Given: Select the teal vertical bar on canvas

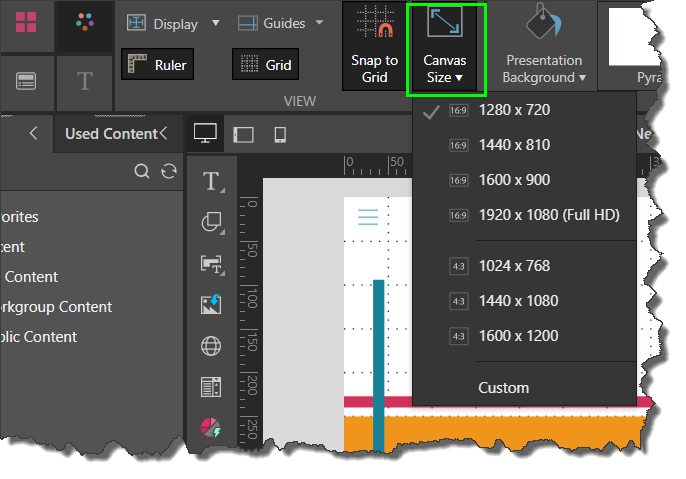Looking at the screenshot, I should tap(378, 365).
